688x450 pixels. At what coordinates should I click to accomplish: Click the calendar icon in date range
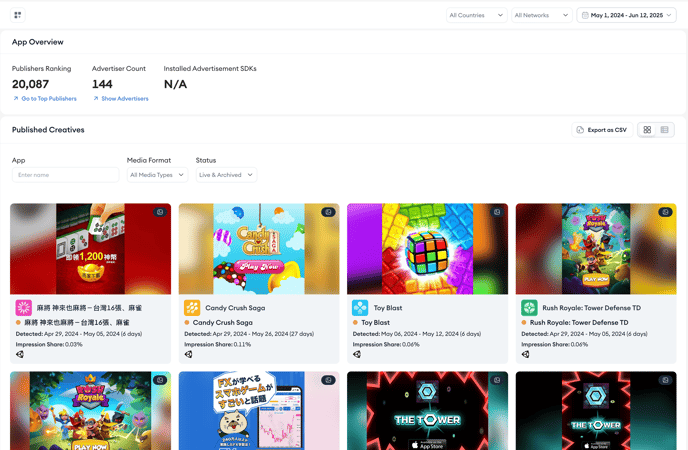(585, 15)
